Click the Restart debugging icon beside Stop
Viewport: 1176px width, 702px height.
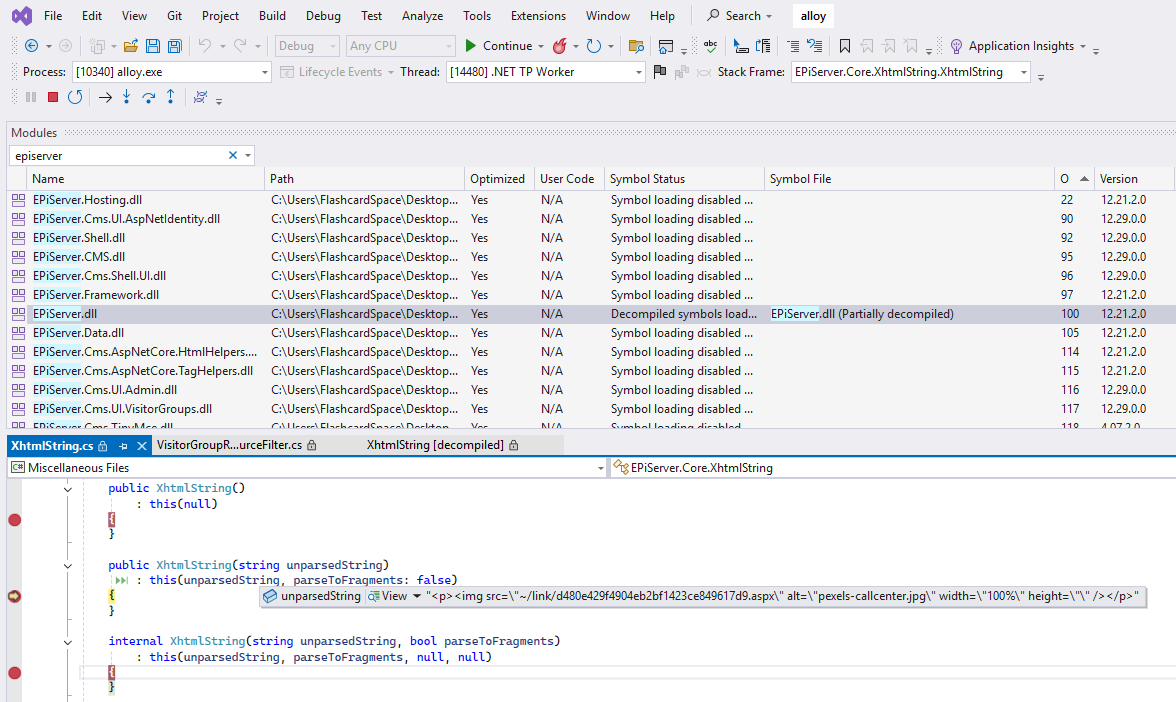75,97
